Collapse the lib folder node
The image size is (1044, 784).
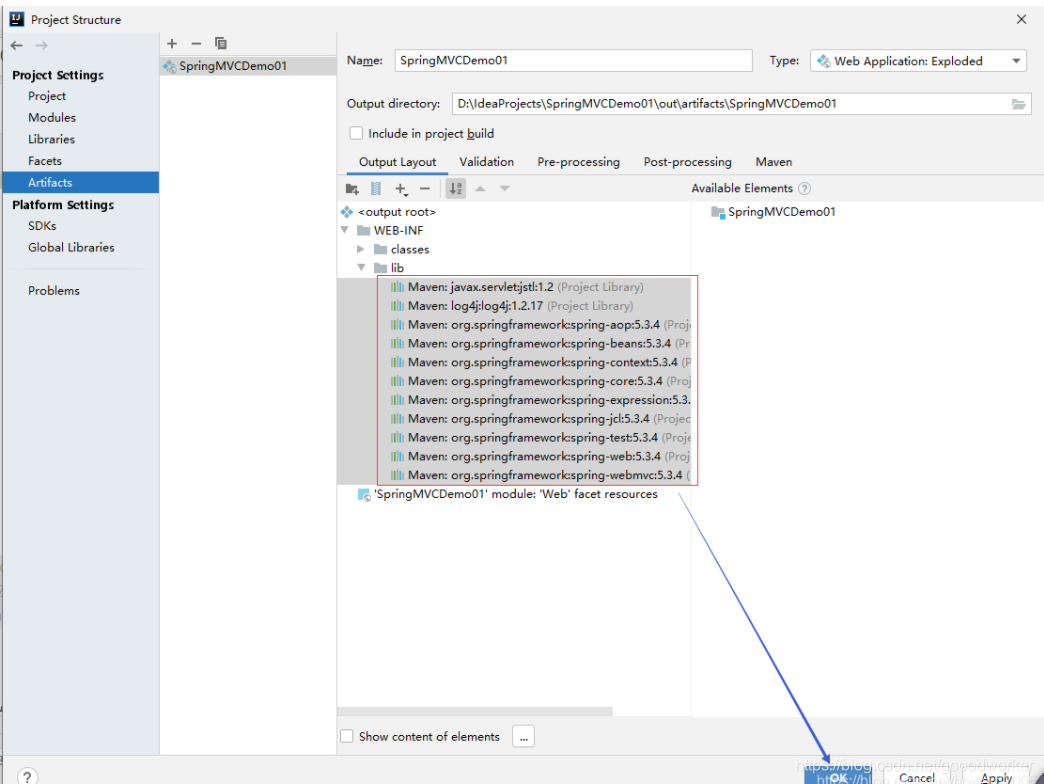coord(362,268)
